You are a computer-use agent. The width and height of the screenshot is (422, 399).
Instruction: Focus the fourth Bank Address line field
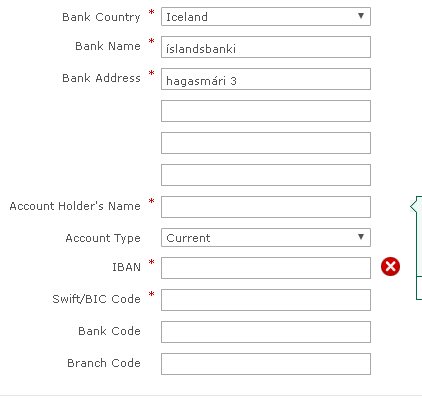(x=266, y=175)
